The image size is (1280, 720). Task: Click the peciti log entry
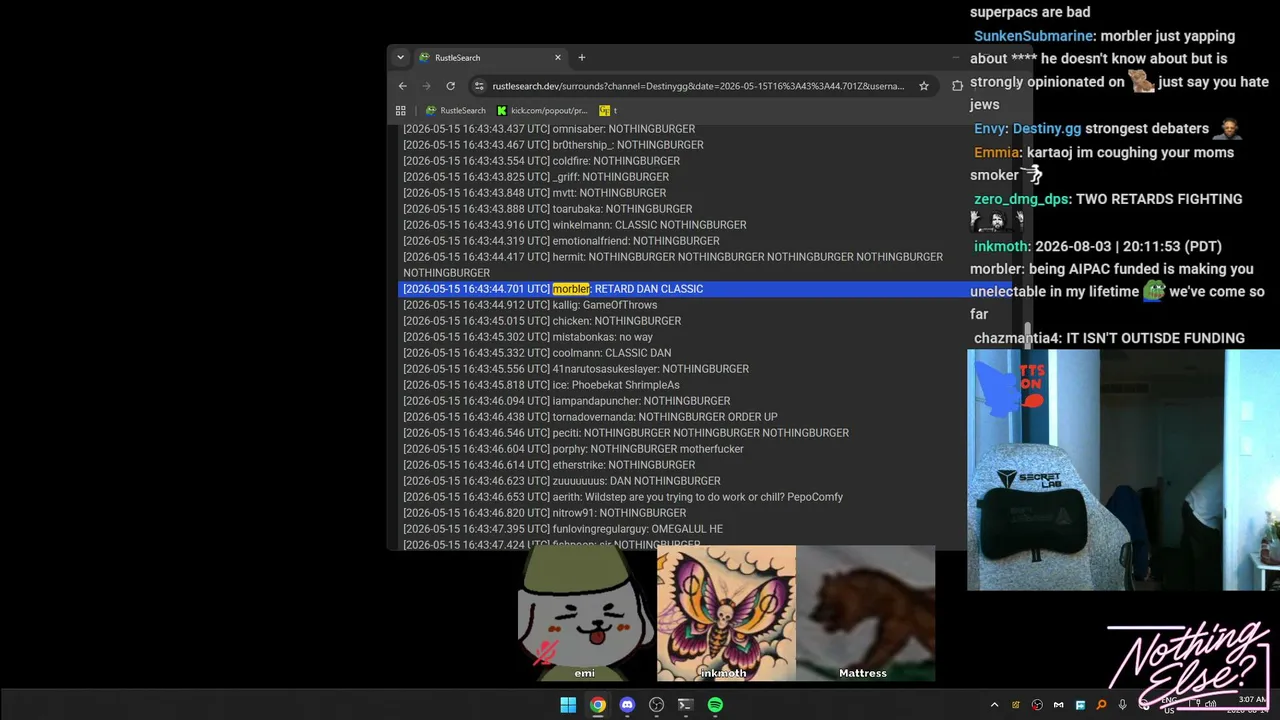[x=626, y=433]
